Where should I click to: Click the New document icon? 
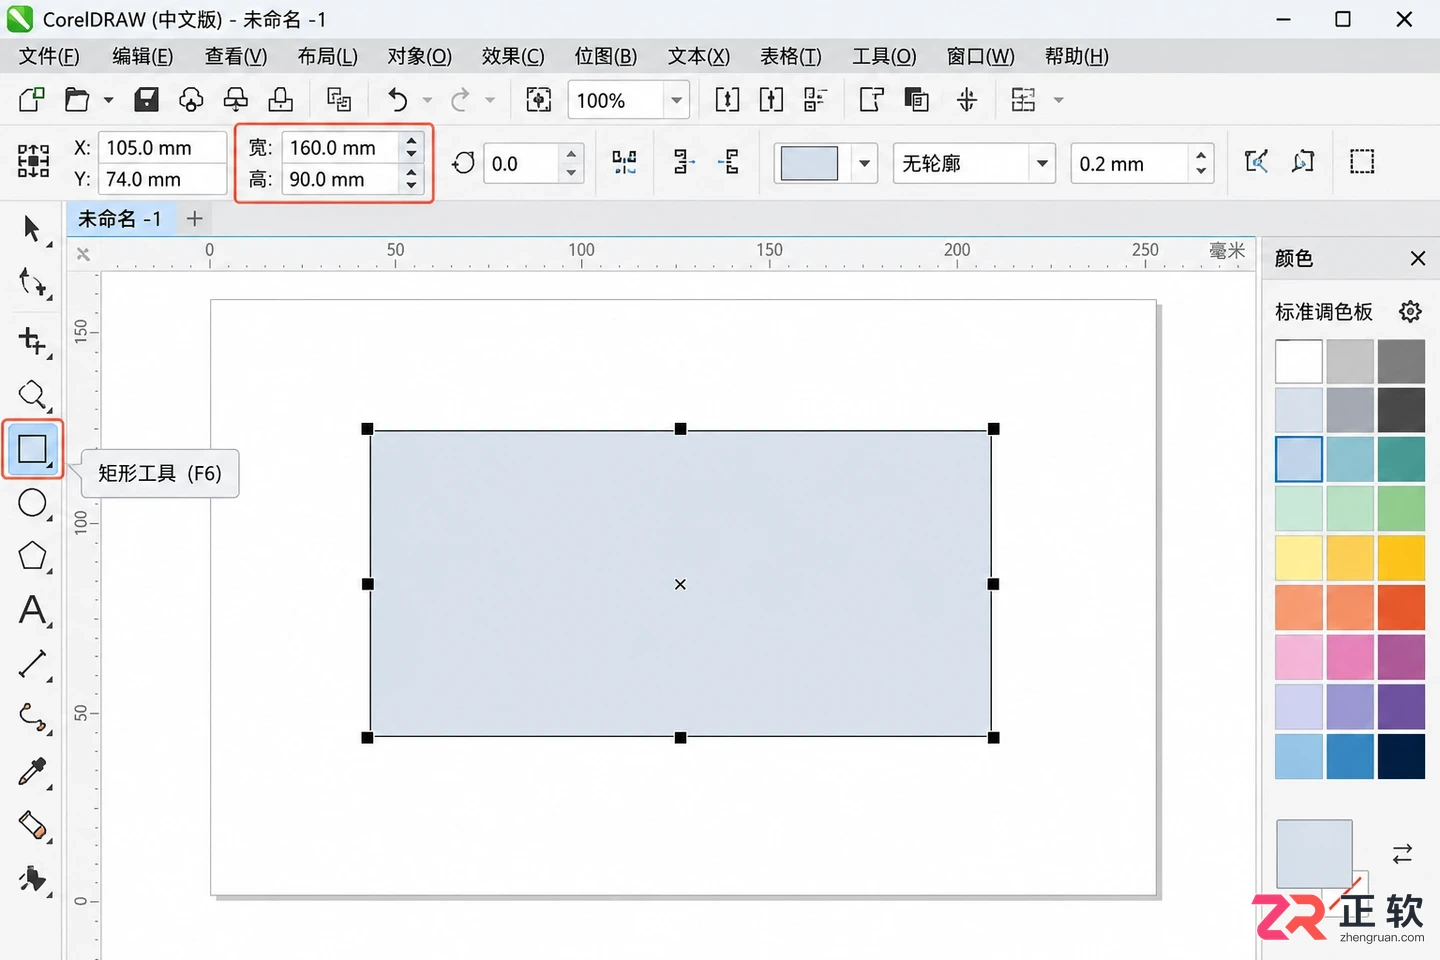[x=31, y=100]
